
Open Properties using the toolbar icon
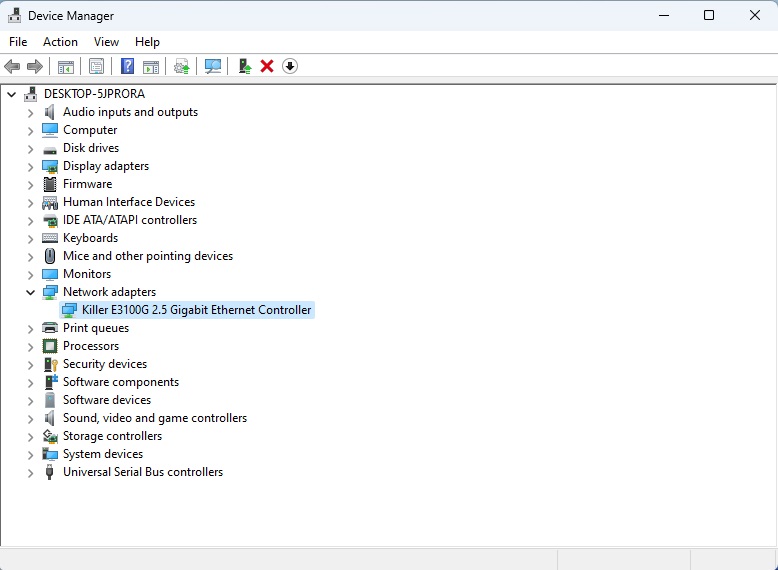tap(96, 66)
